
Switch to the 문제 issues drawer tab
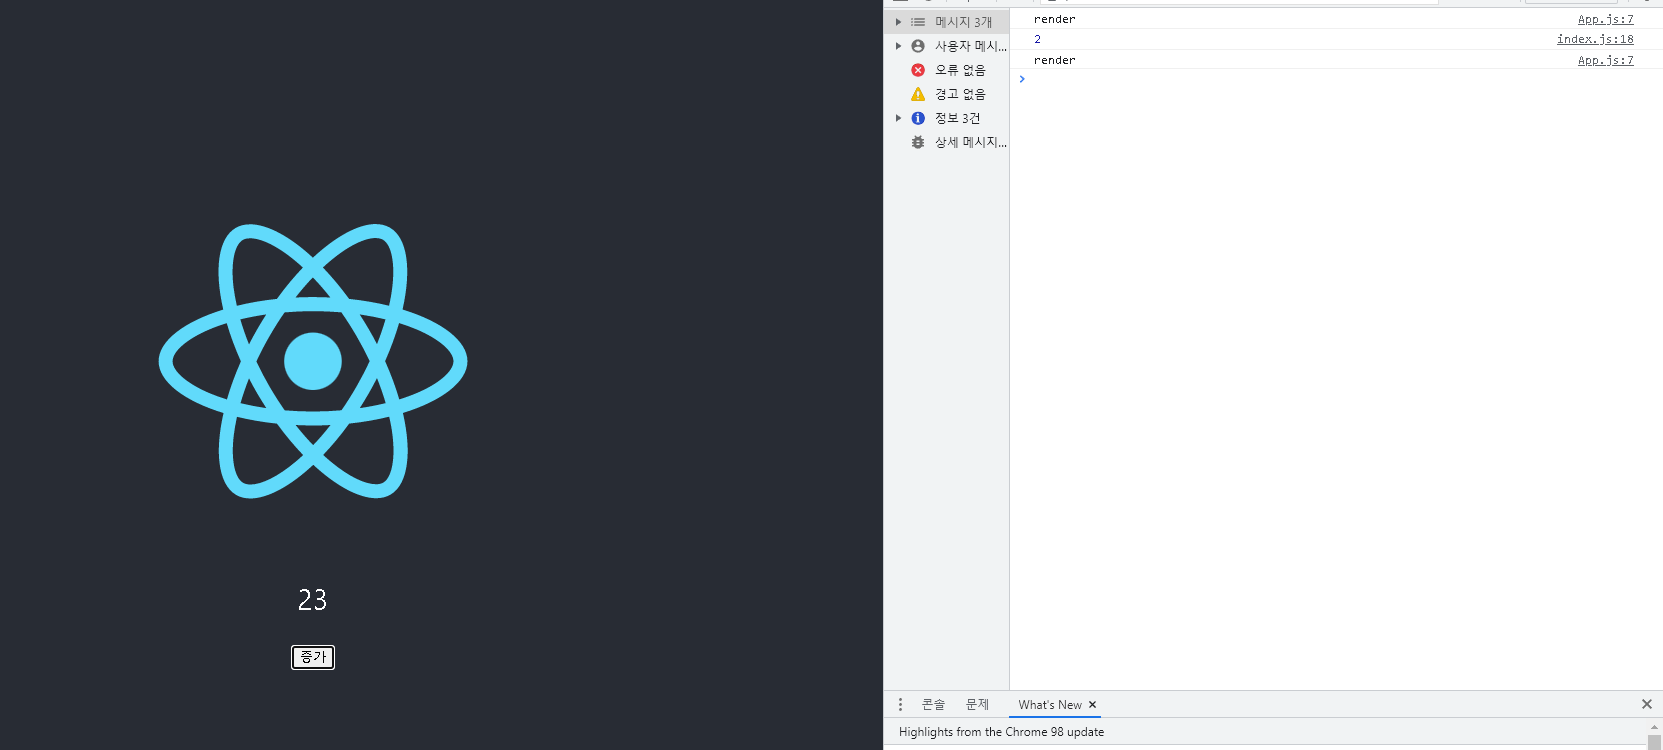coord(977,705)
